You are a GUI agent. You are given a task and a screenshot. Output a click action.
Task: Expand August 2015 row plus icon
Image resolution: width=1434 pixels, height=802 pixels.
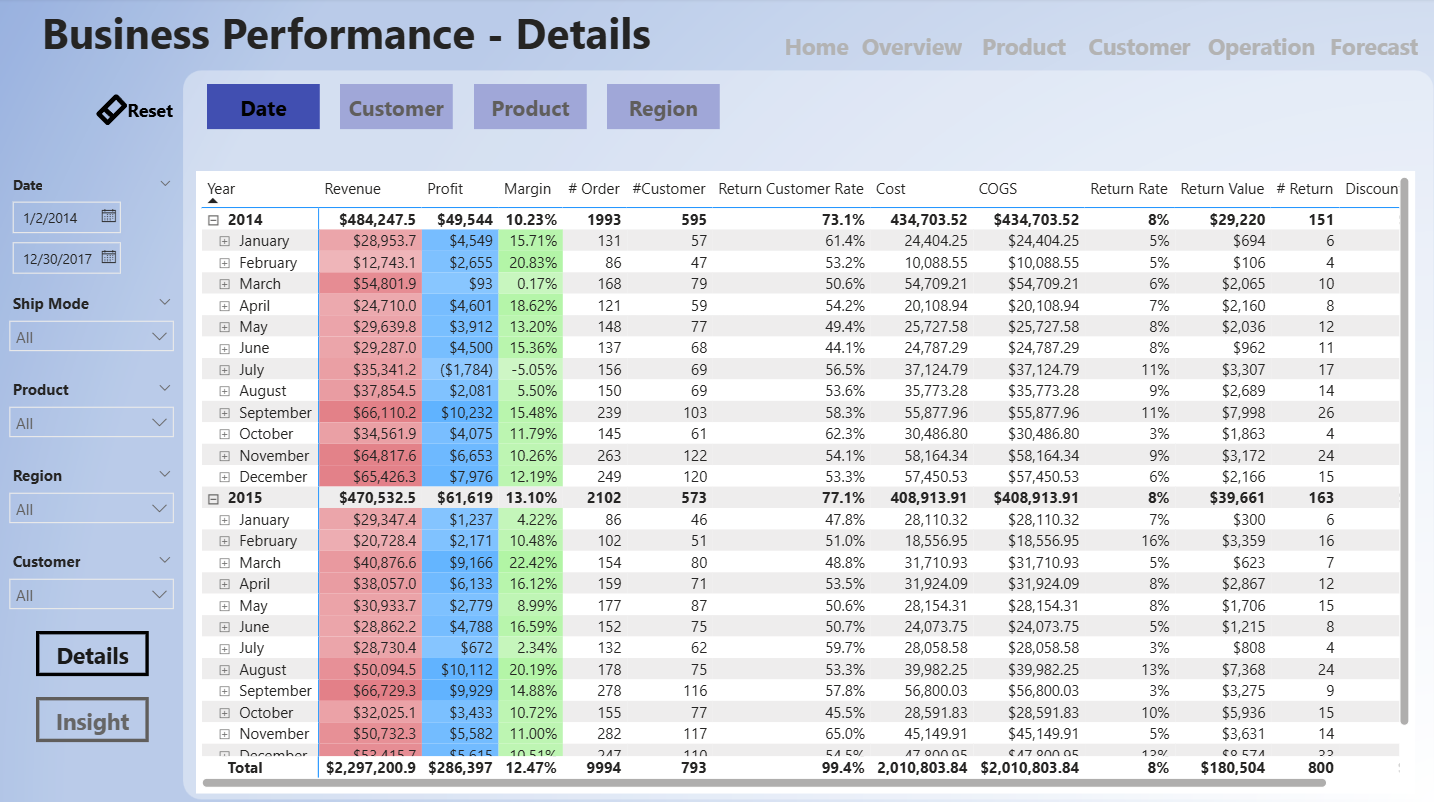click(225, 670)
